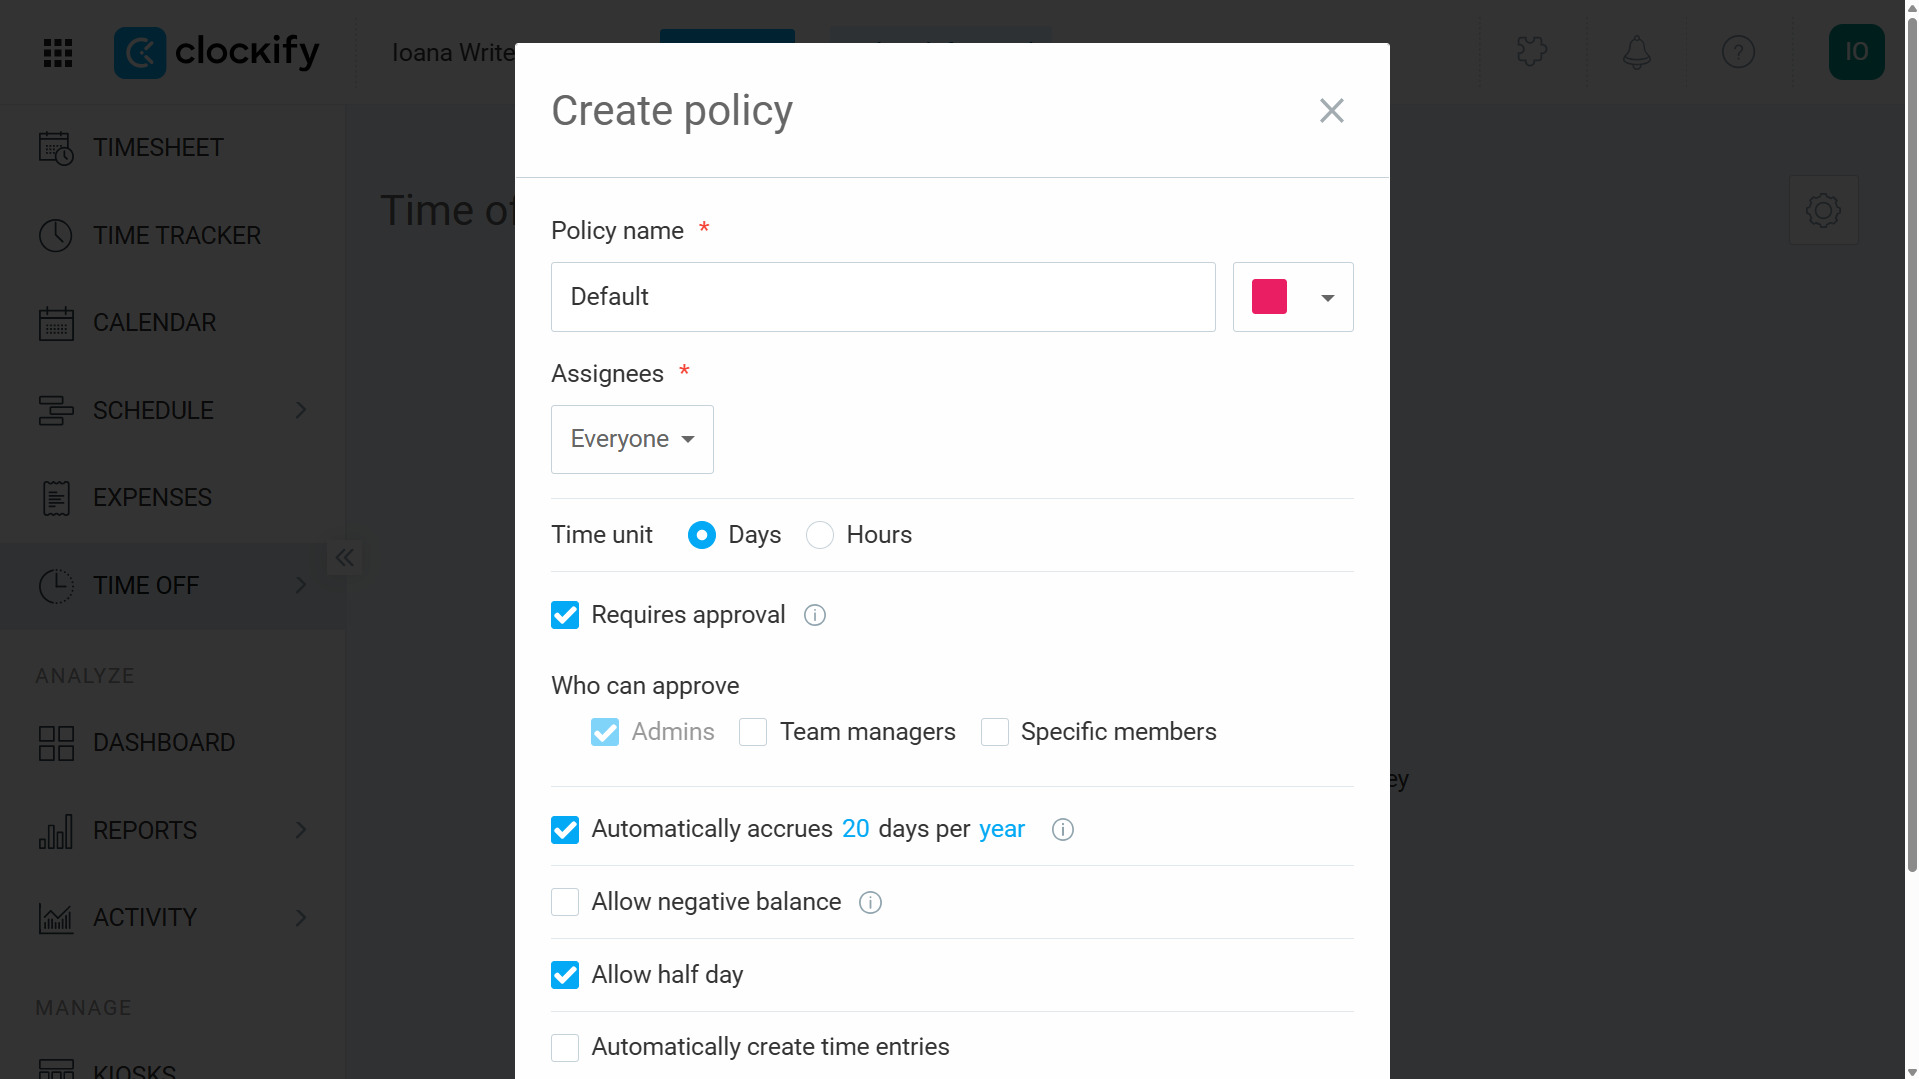Open the Everyone assignees dropdown
1919x1079 pixels.
pos(632,439)
